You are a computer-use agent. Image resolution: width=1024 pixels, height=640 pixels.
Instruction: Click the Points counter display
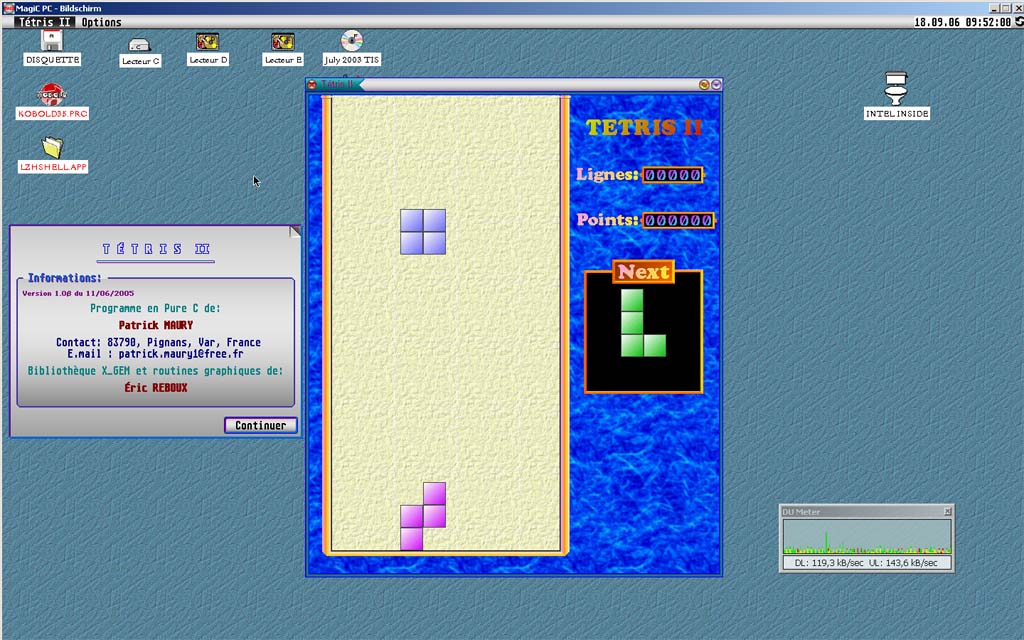point(679,220)
